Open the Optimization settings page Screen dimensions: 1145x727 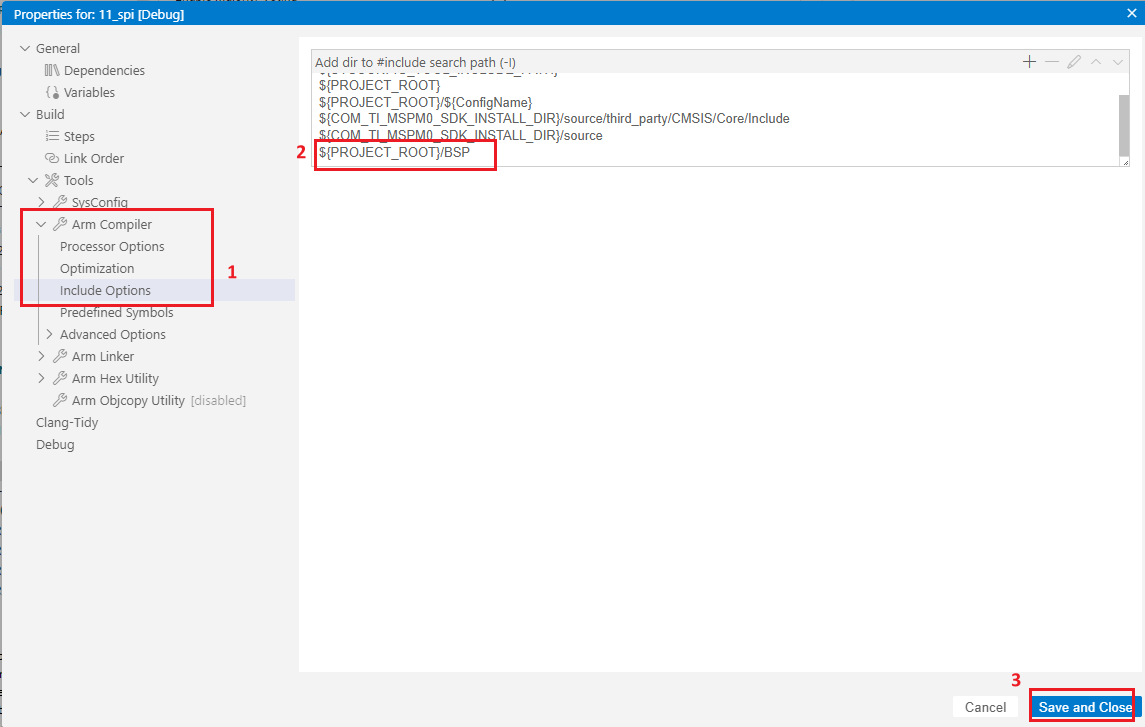pos(97,268)
